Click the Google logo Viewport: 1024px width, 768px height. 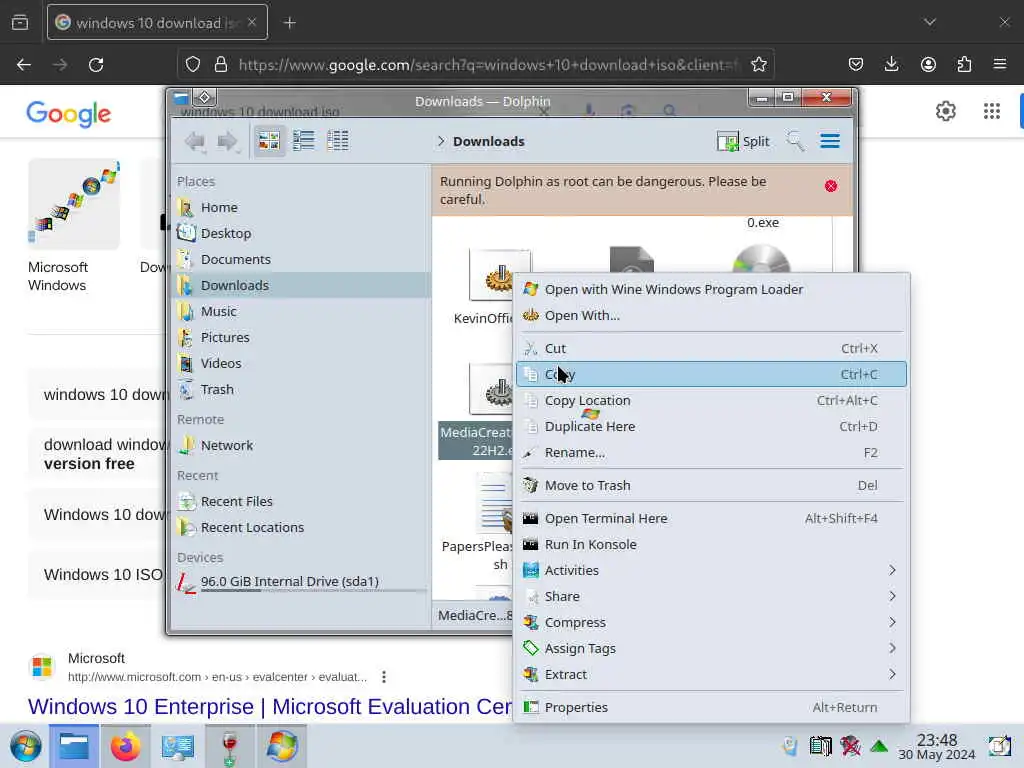coord(69,114)
